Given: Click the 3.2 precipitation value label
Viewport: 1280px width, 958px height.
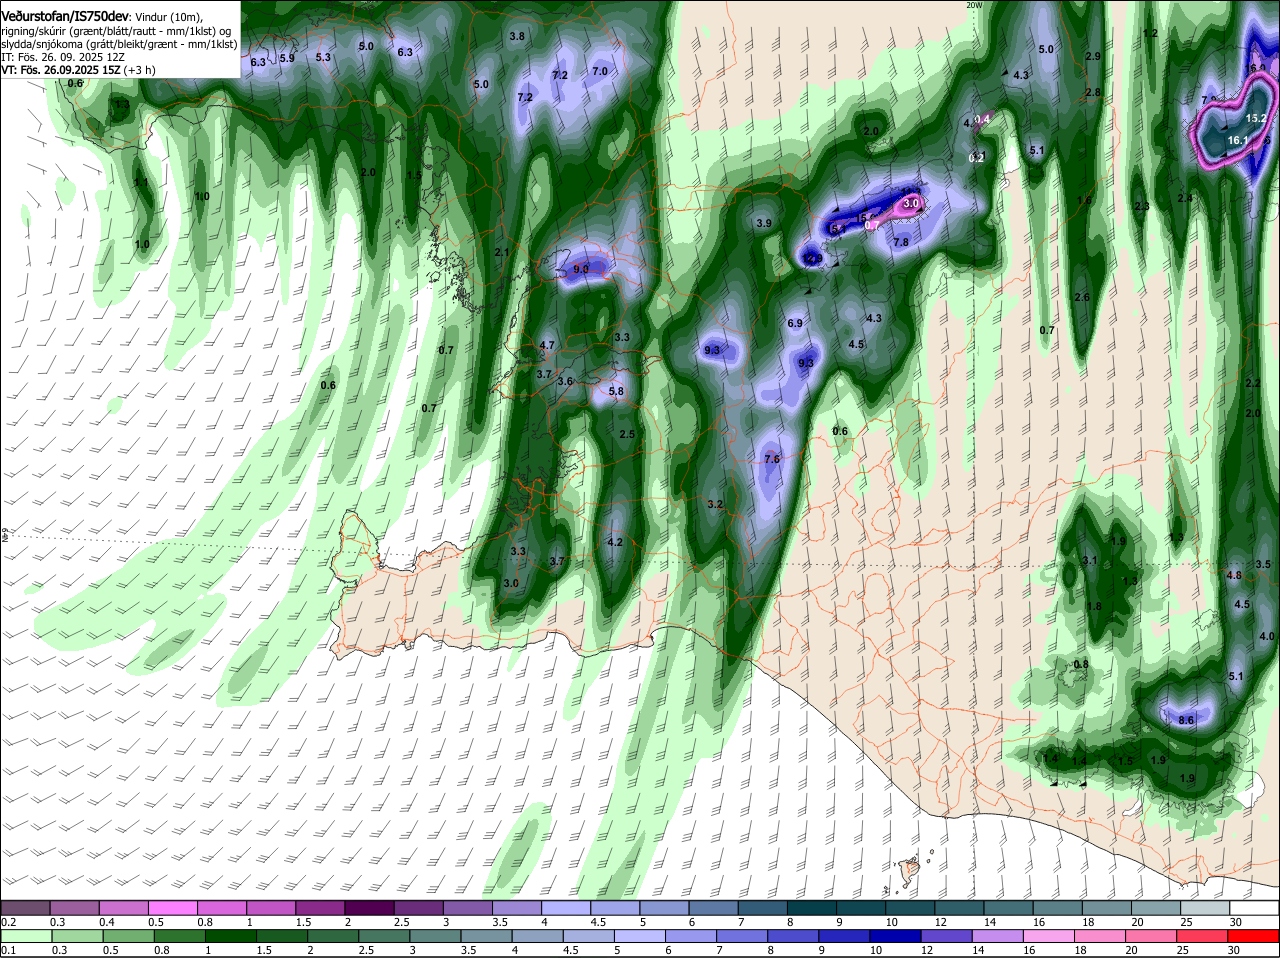Looking at the screenshot, I should pos(715,504).
